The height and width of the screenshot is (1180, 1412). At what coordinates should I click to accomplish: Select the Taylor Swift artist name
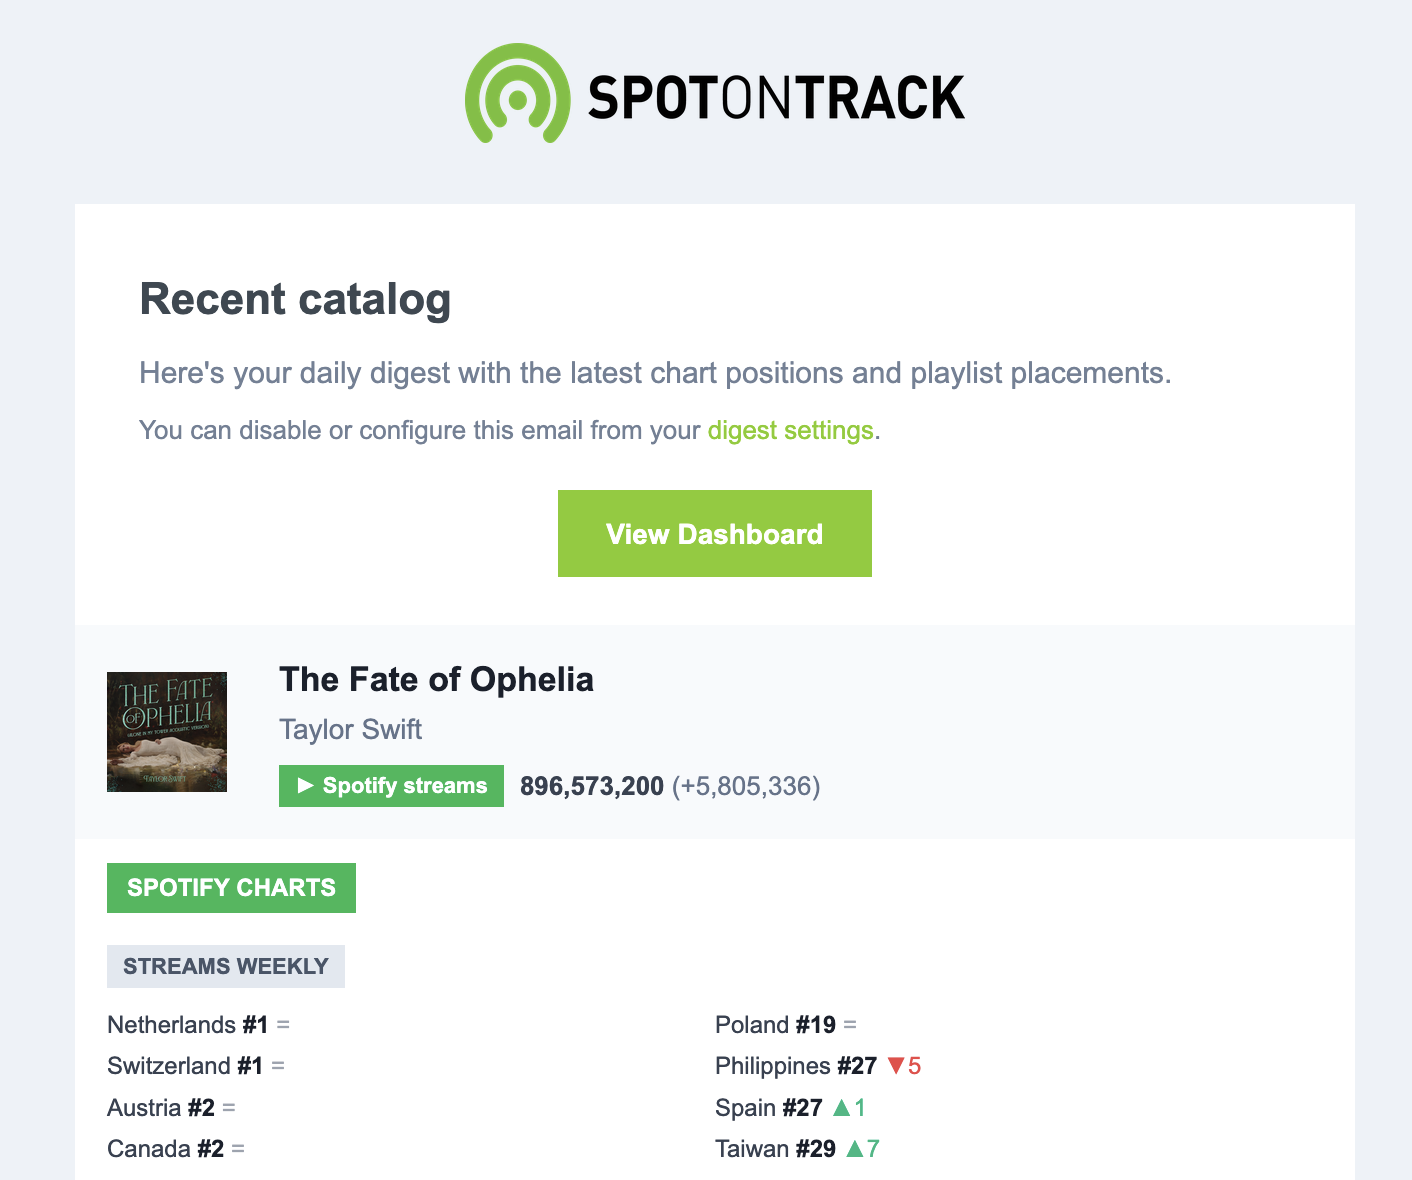coord(350,730)
